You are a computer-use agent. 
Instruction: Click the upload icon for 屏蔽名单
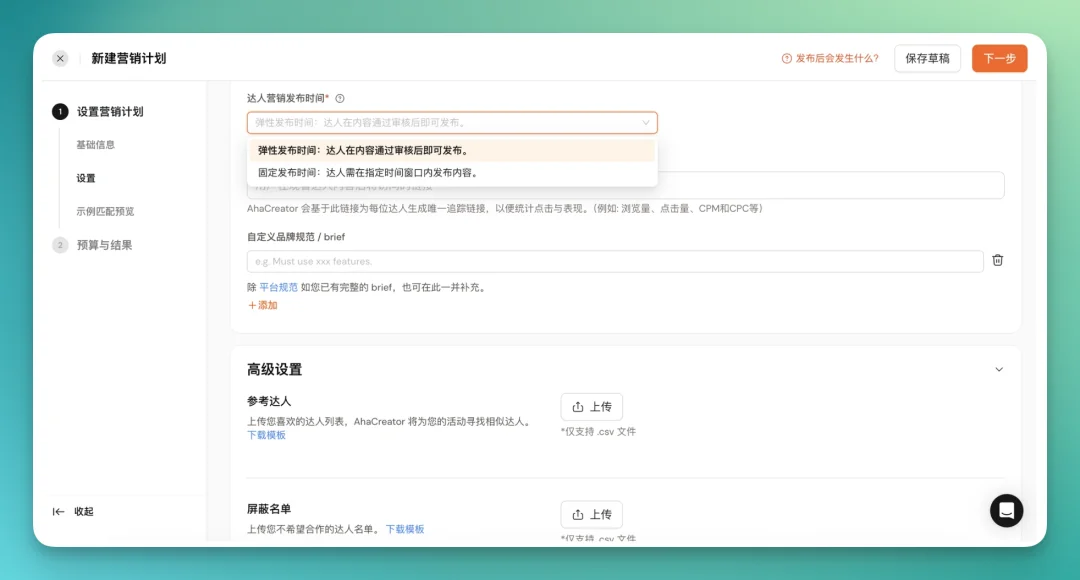point(580,514)
